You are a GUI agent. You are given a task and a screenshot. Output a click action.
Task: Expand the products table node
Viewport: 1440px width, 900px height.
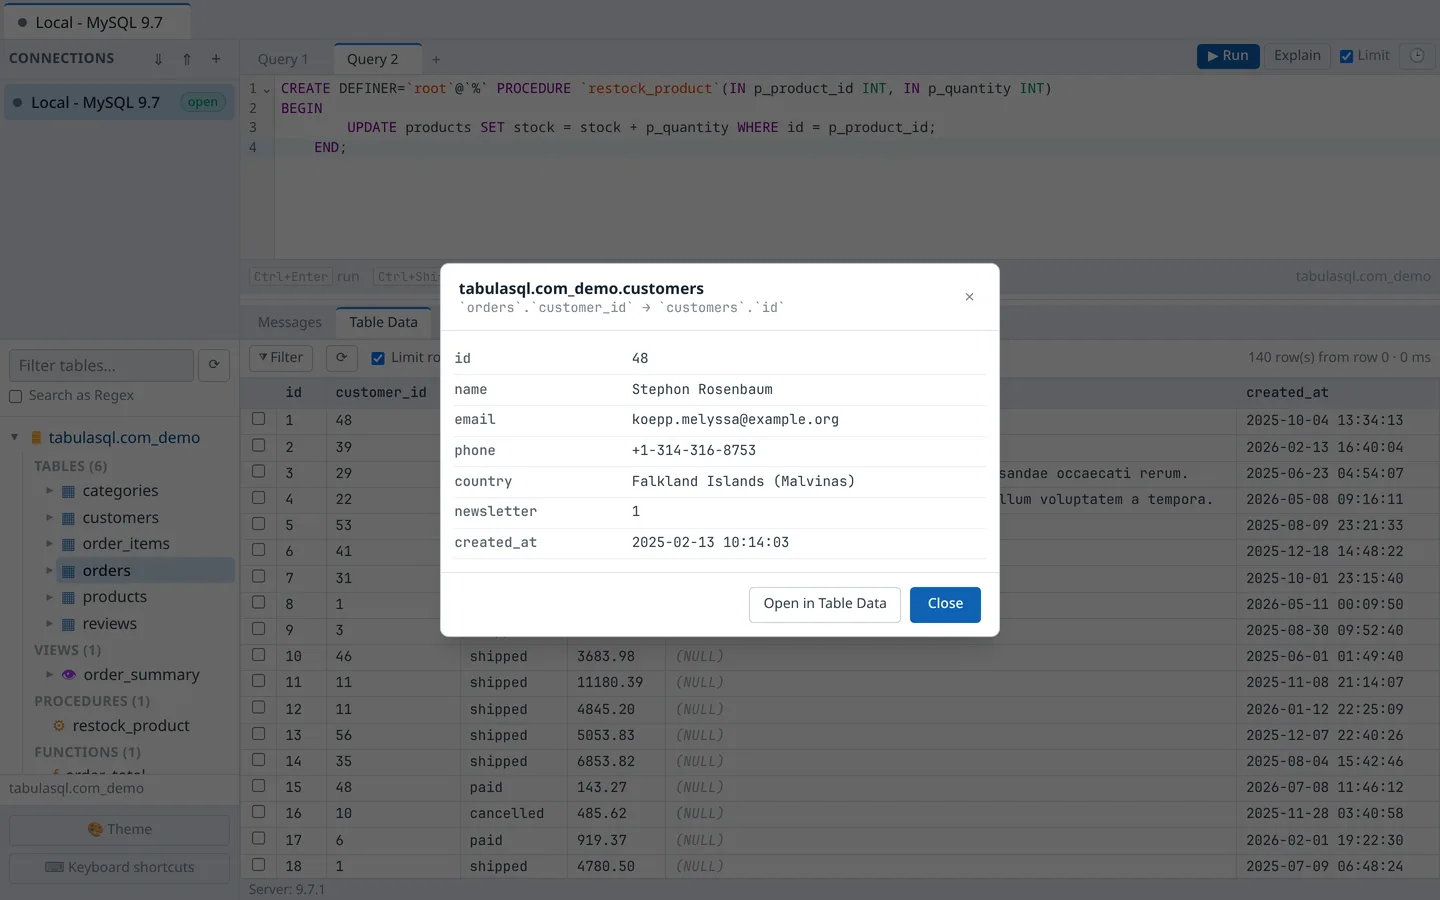point(49,597)
